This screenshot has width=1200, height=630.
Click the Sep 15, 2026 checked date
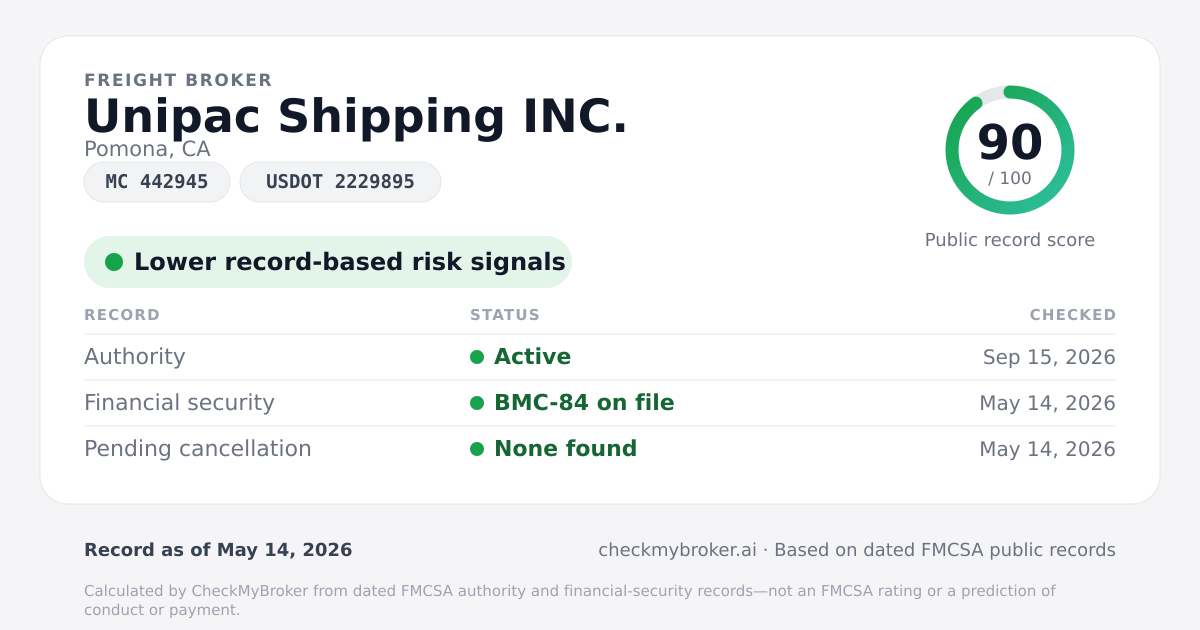tap(1049, 357)
